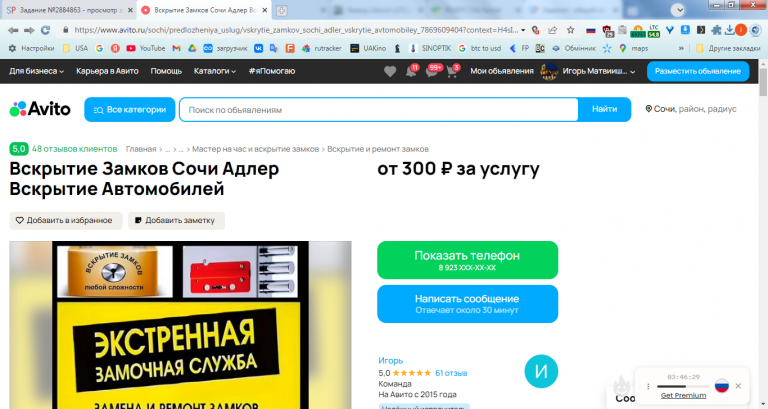Open the Yandex bookmark icon
The width and height of the screenshot is (768, 409).
[x=115, y=48]
